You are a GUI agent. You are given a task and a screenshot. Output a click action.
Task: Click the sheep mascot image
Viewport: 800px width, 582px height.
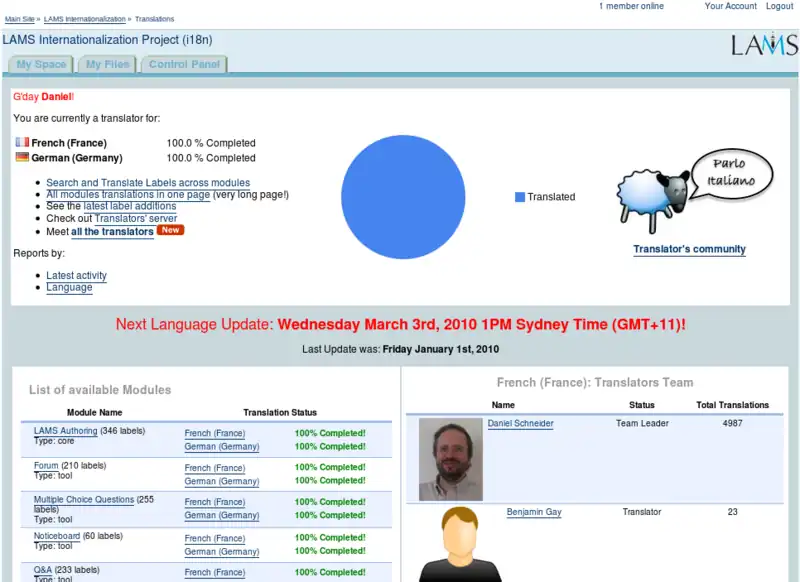tap(652, 194)
